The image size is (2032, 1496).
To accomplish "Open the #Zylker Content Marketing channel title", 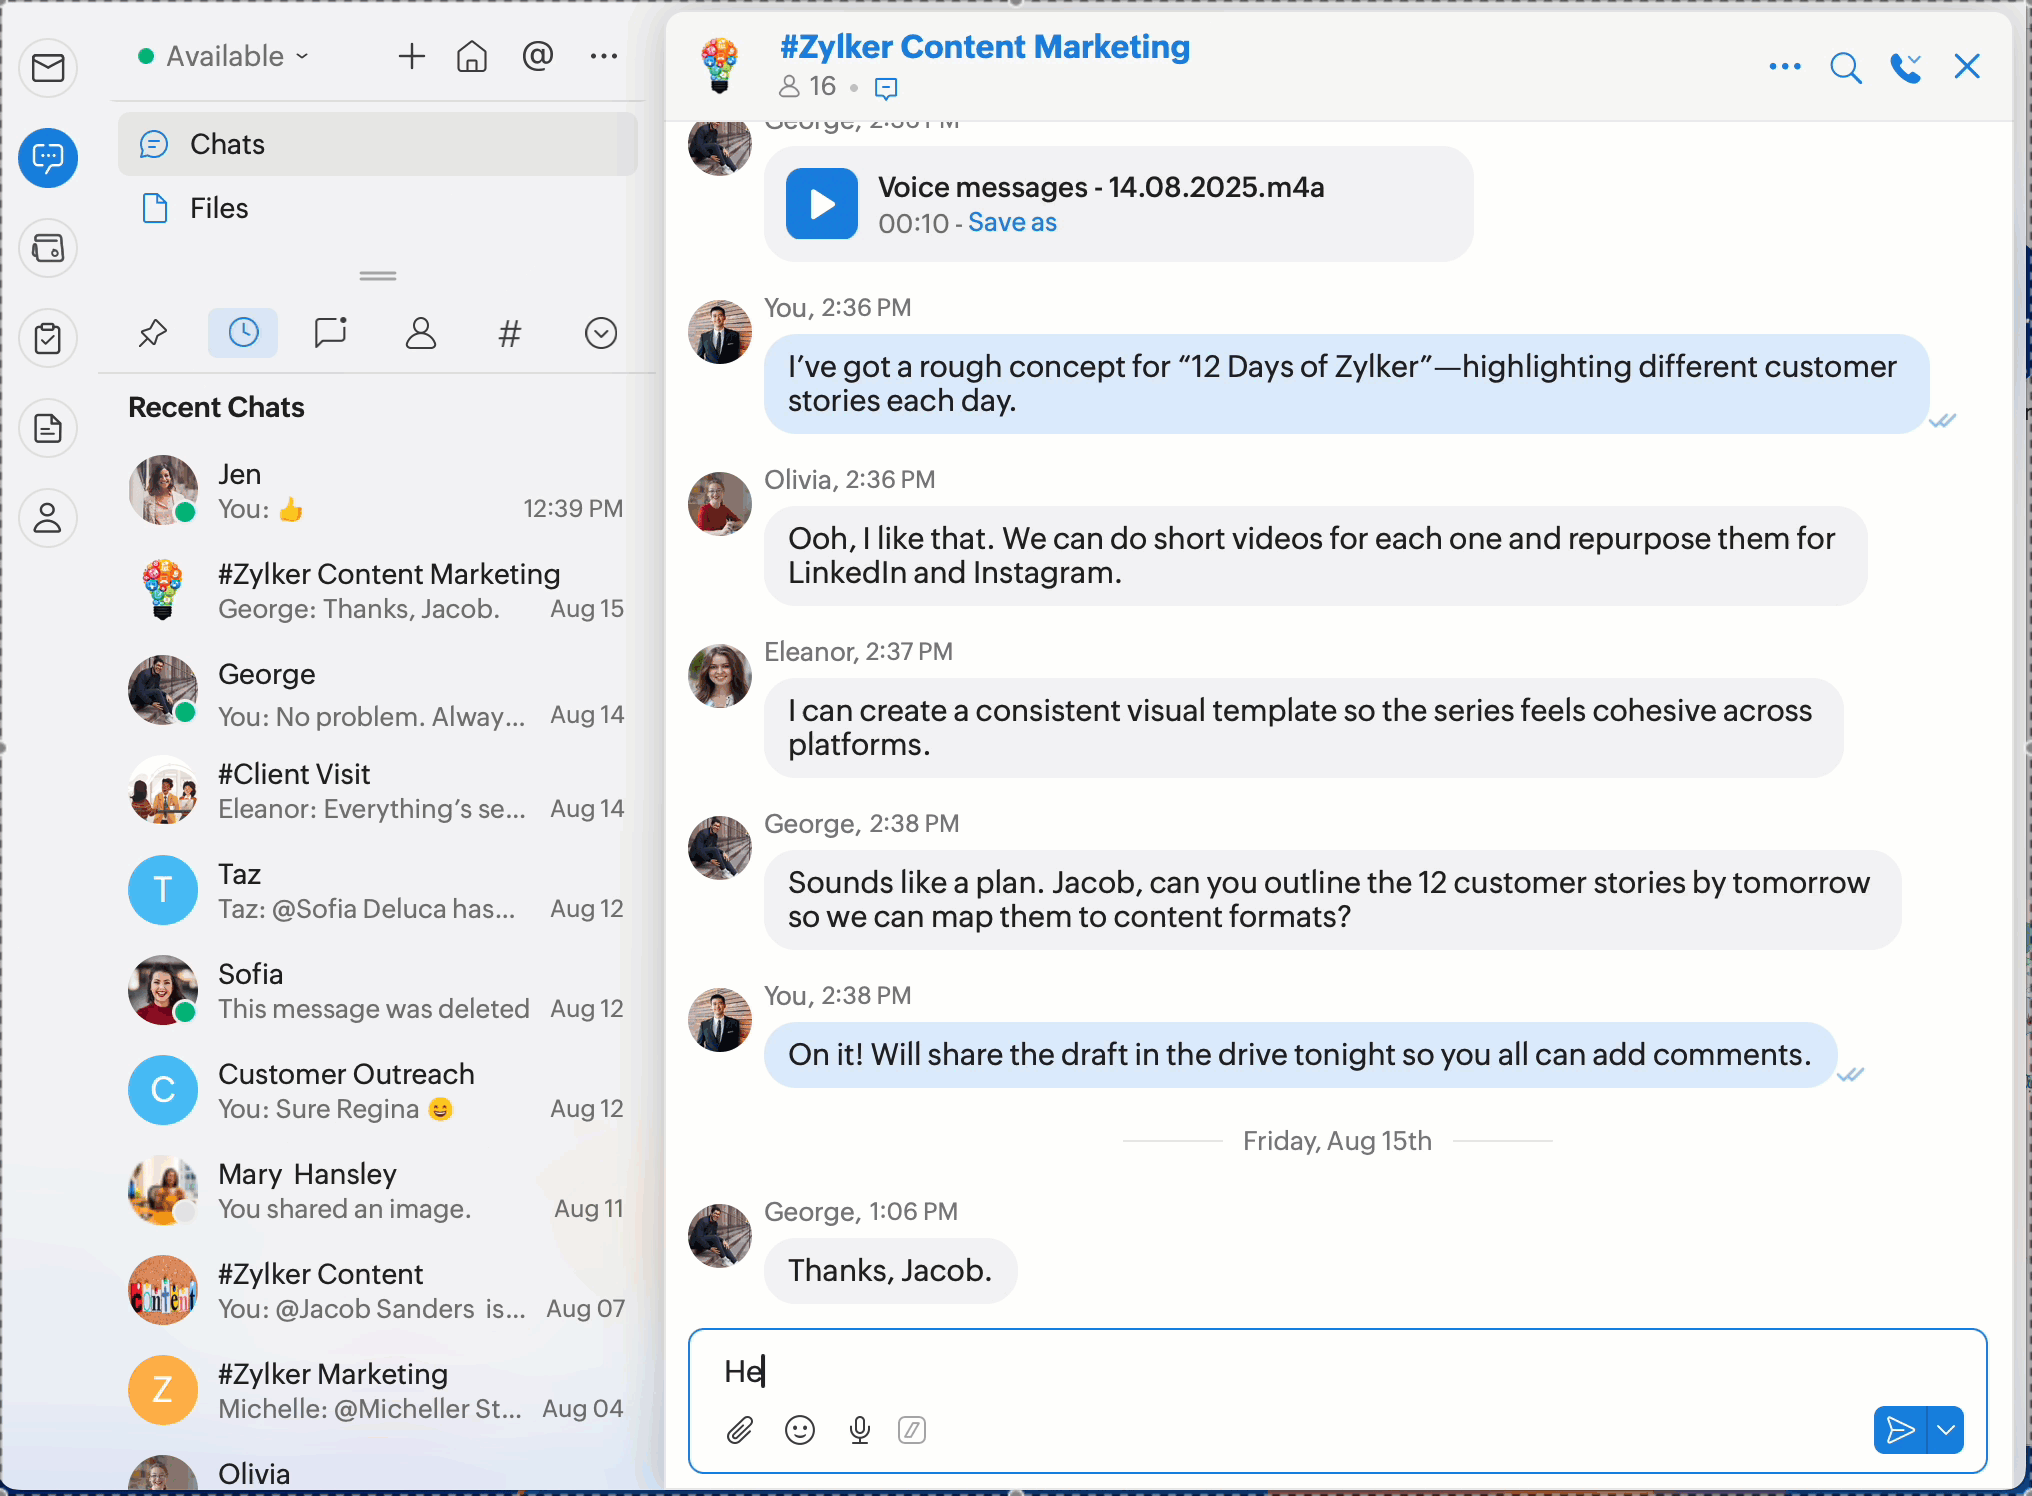I will (985, 47).
